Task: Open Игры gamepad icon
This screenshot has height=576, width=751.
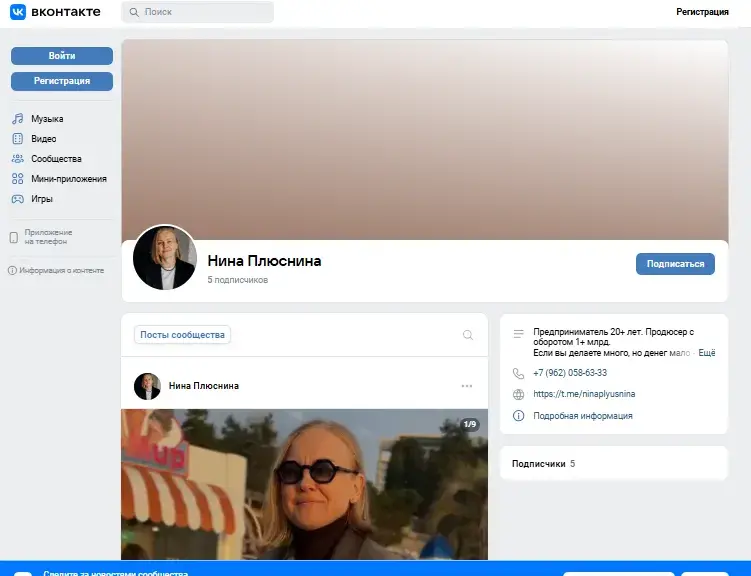Action: pyautogui.click(x=18, y=199)
